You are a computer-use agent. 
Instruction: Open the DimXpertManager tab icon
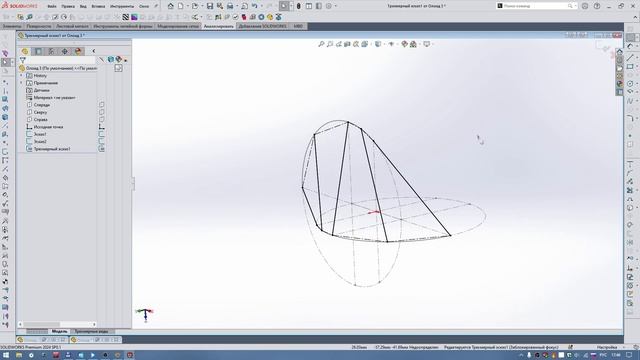(x=64, y=51)
